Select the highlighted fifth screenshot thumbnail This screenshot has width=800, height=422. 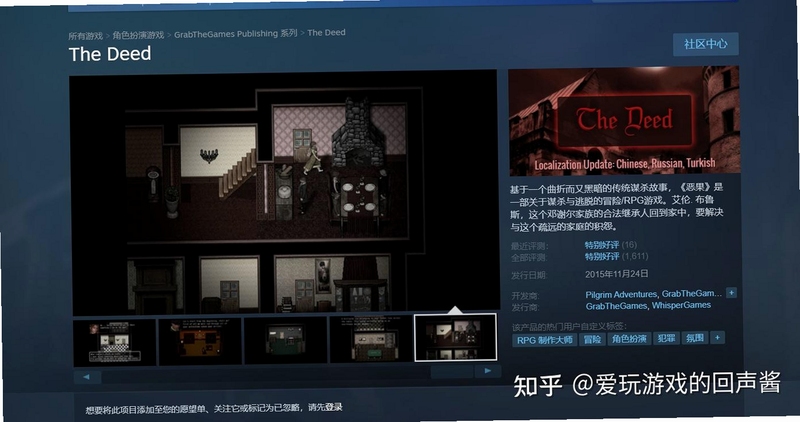pos(455,337)
